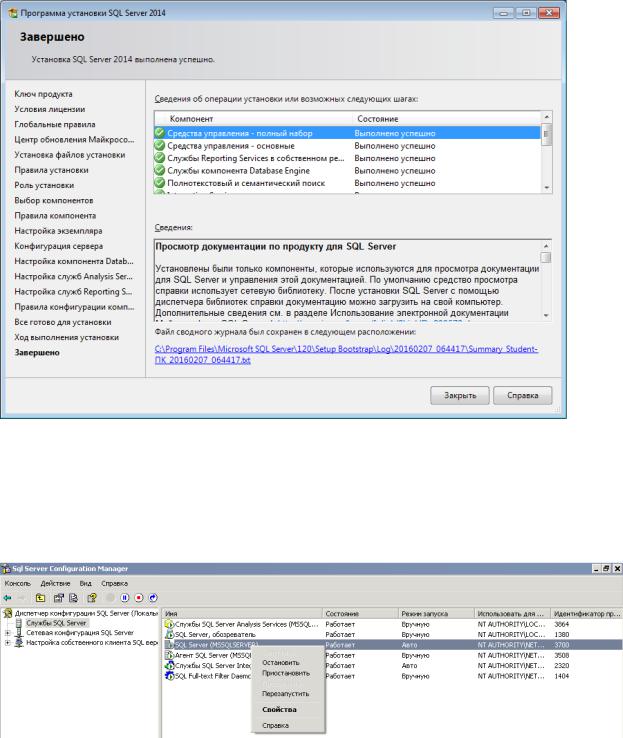
Task: Click the 'Настройка экземпляра' step
Action: click(x=58, y=231)
